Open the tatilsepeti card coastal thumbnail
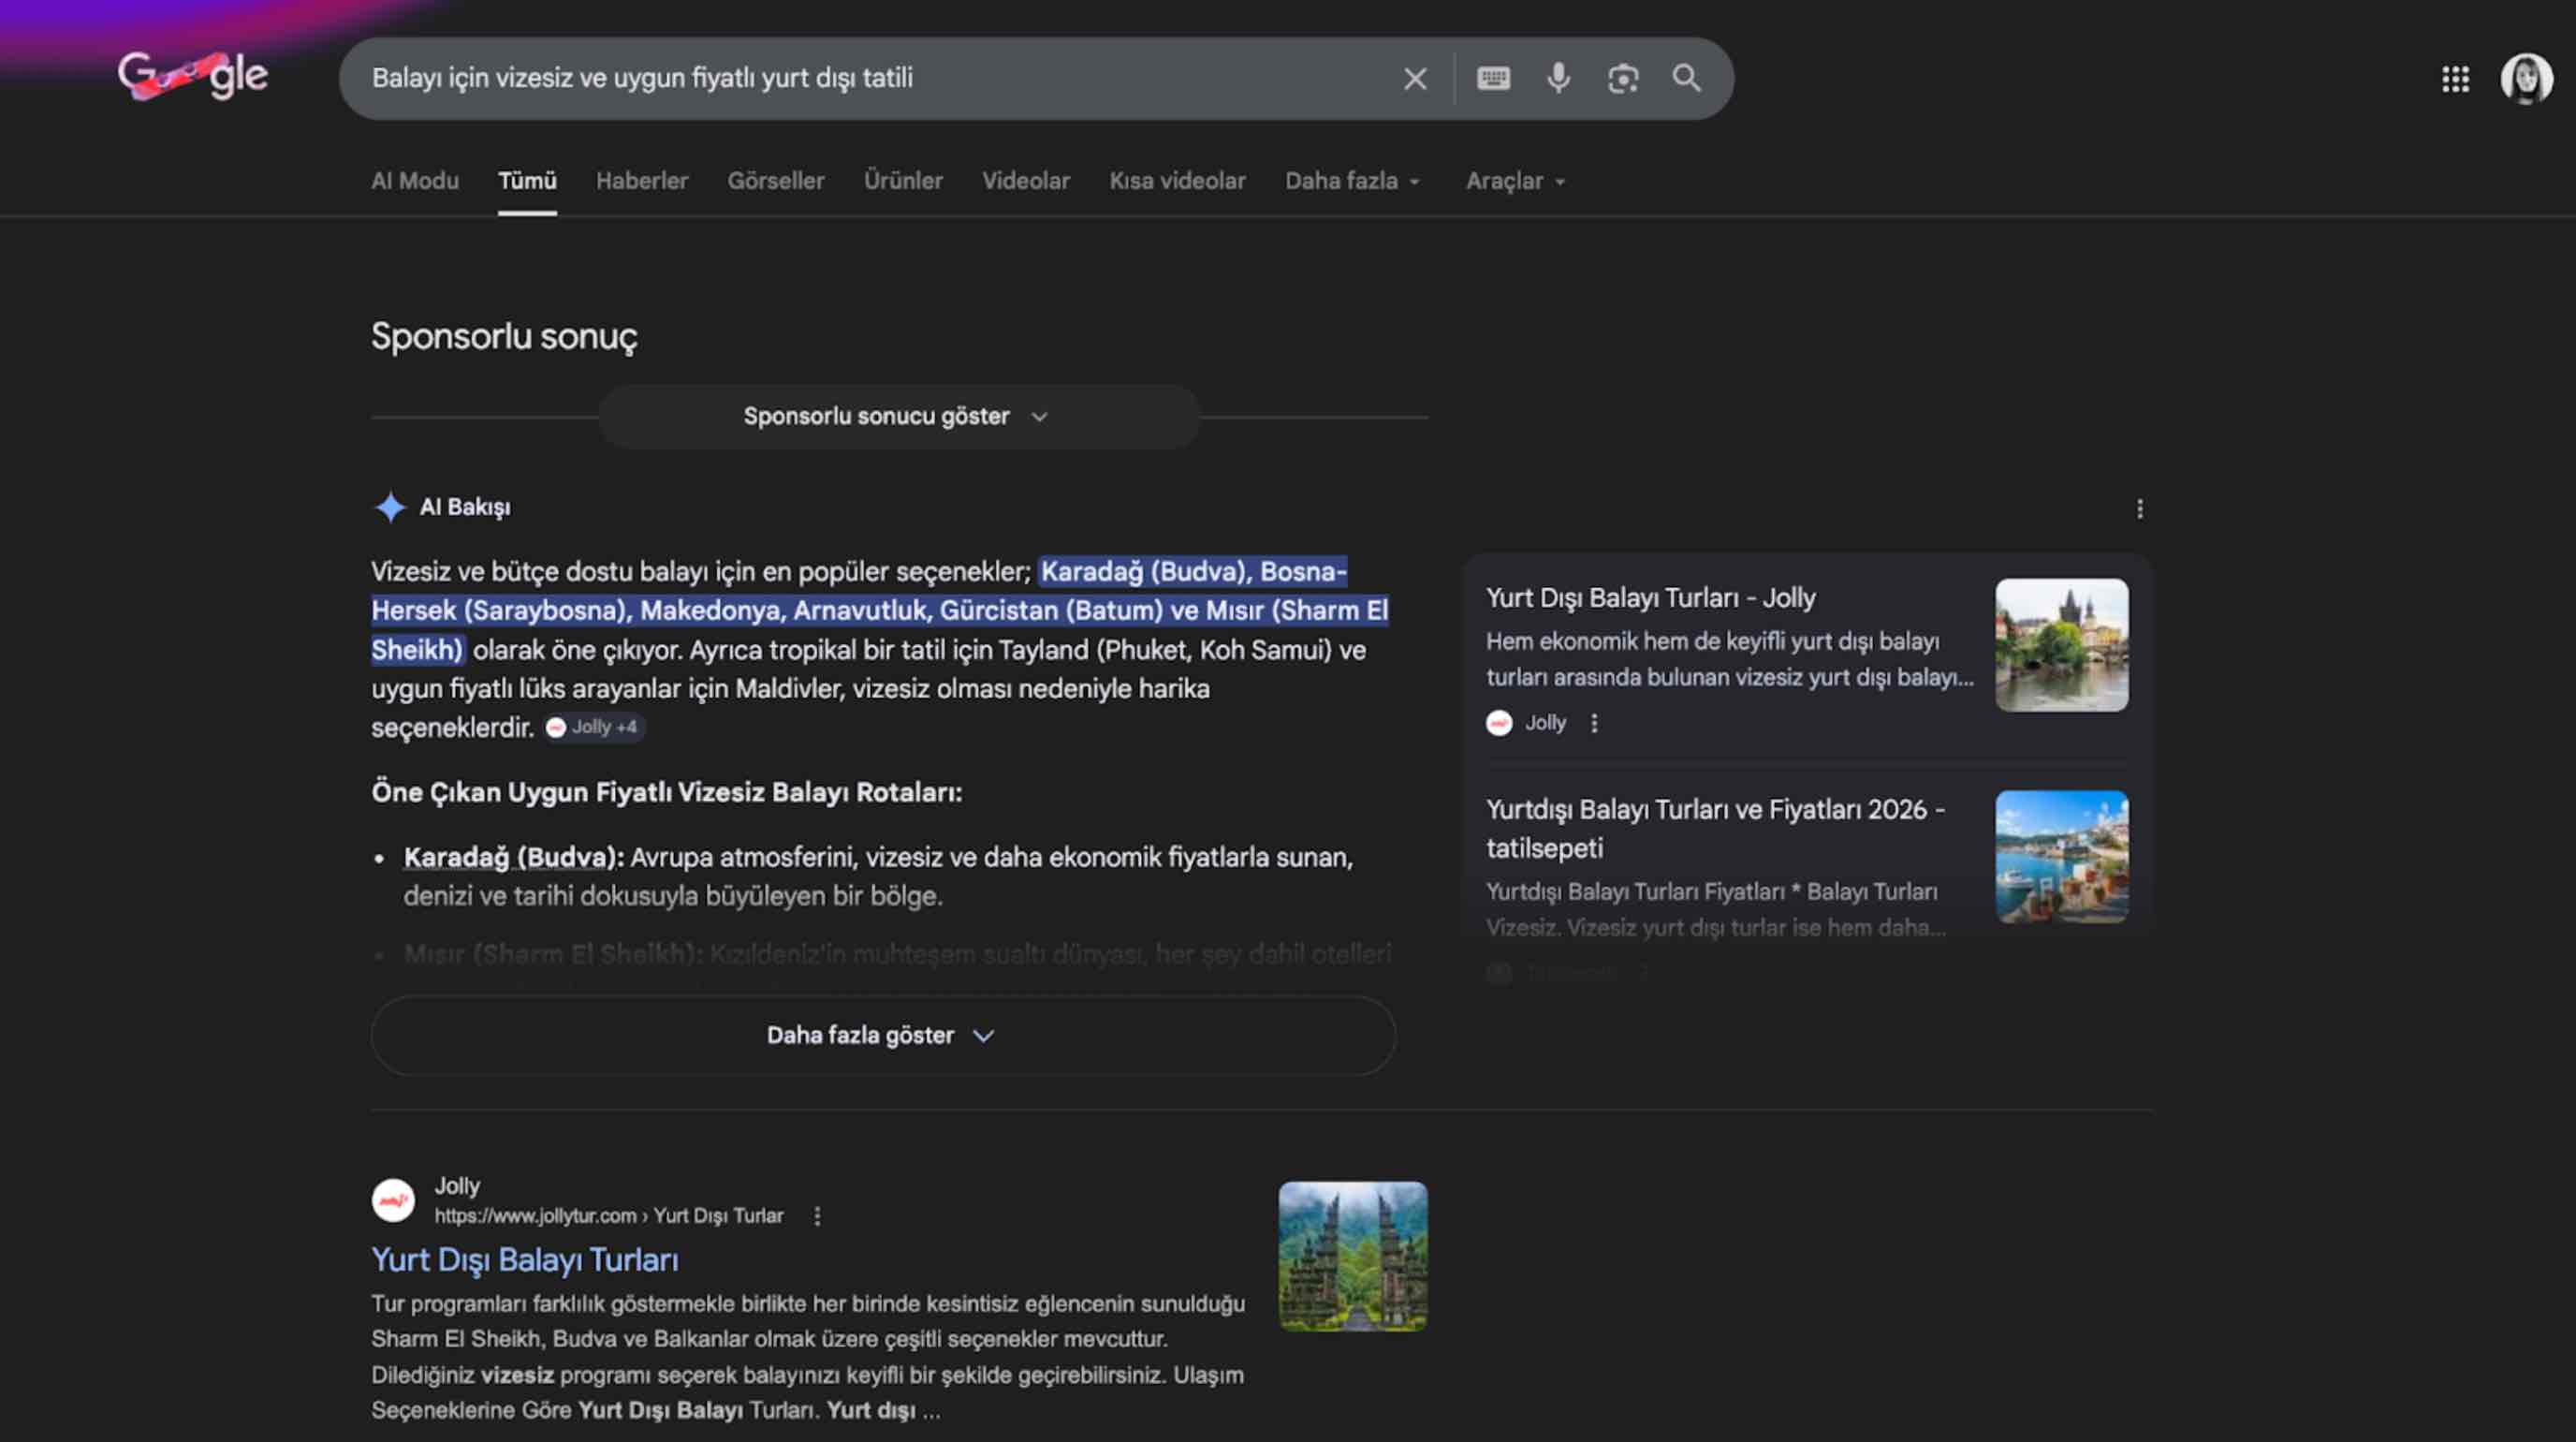The height and width of the screenshot is (1442, 2576). pyautogui.click(x=2061, y=857)
